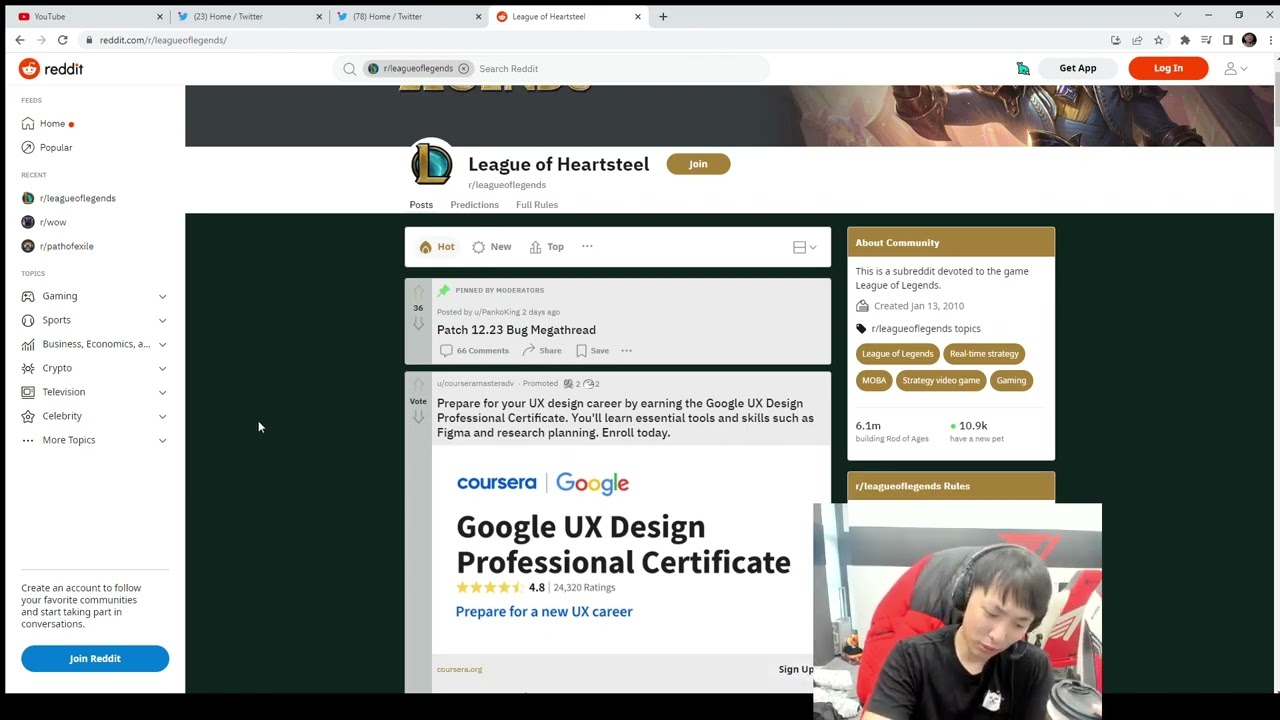
Task: Click the Coursera Google UX ad image
Action: (x=623, y=549)
